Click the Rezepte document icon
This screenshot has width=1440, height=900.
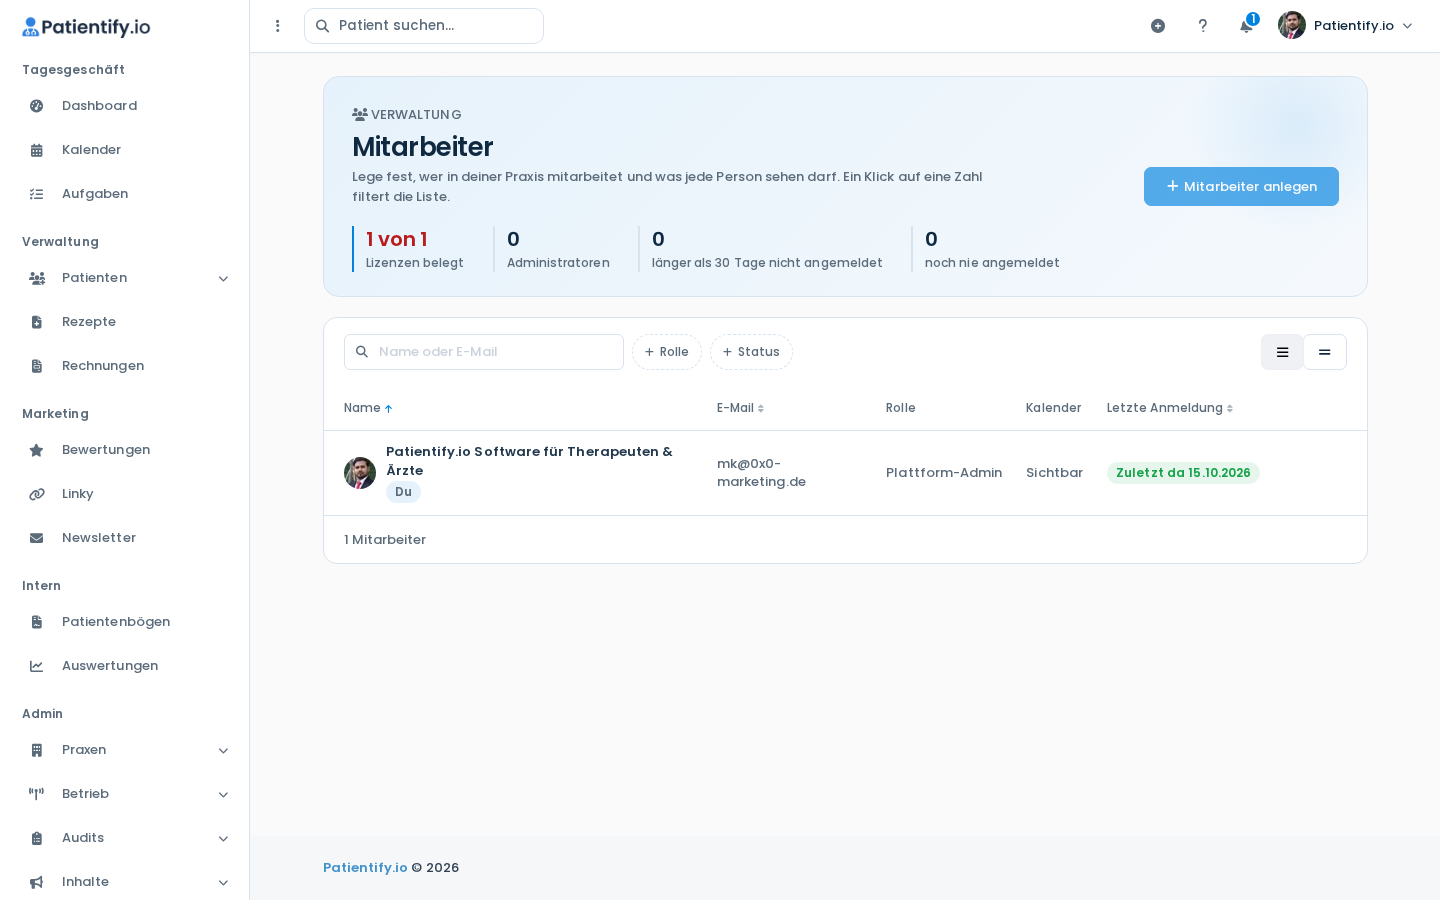pyautogui.click(x=37, y=322)
